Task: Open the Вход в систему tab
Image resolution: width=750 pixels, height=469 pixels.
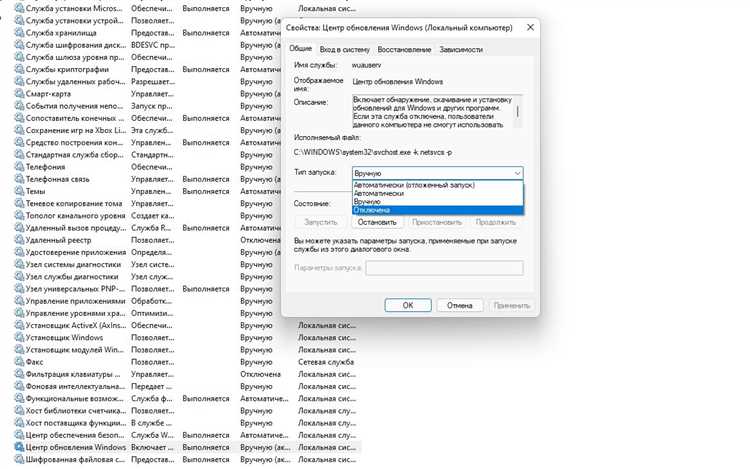Action: [x=344, y=50]
